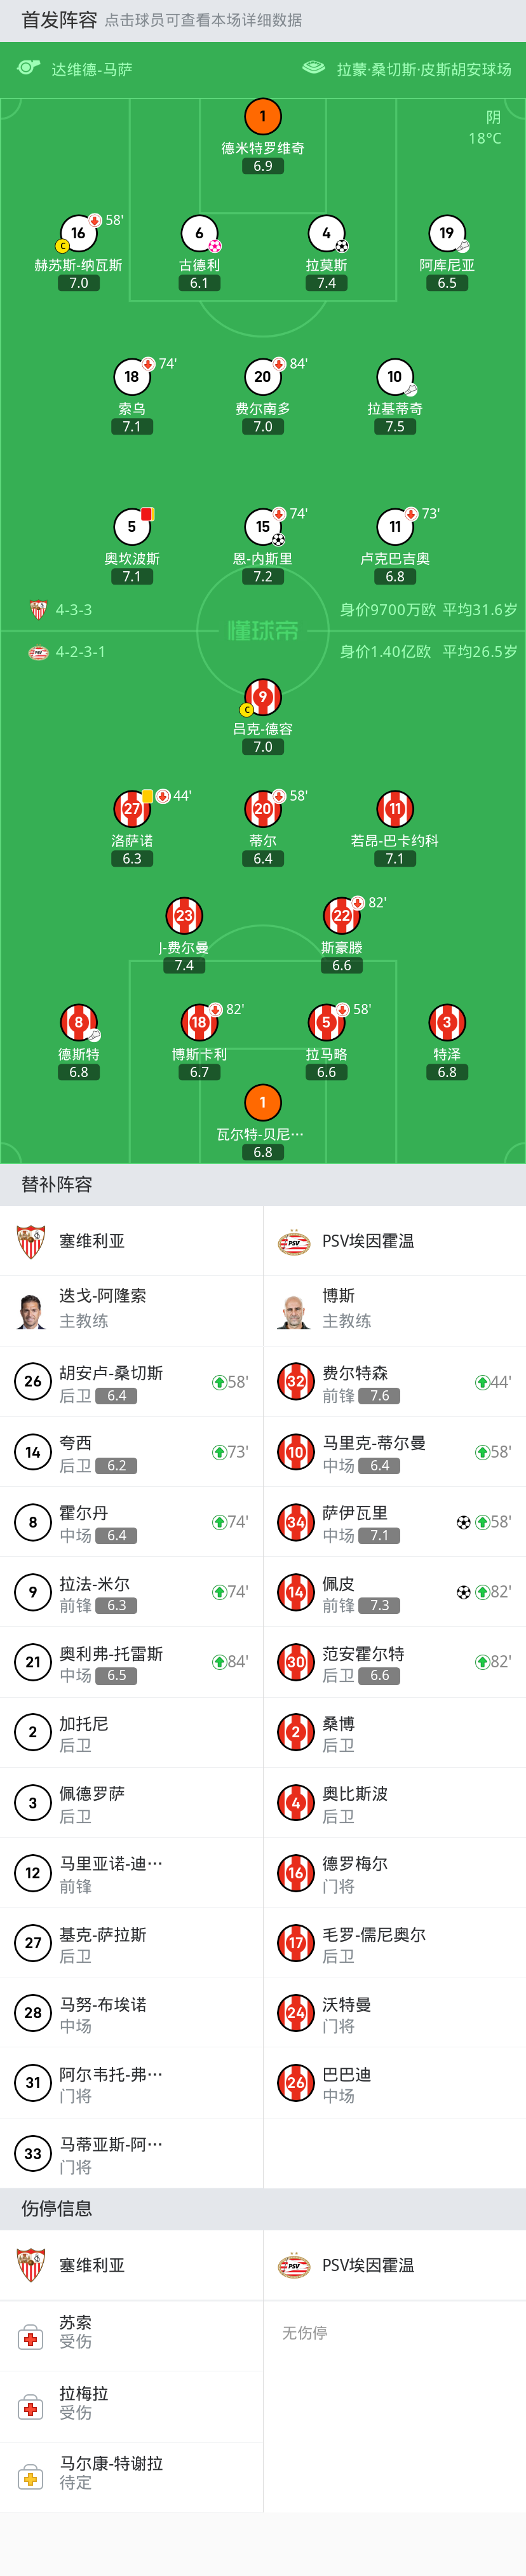Image resolution: width=526 pixels, height=2576 pixels.
Task: Click the pending injury icon for 马尔康-特谢拉
Action: pos(31,2479)
